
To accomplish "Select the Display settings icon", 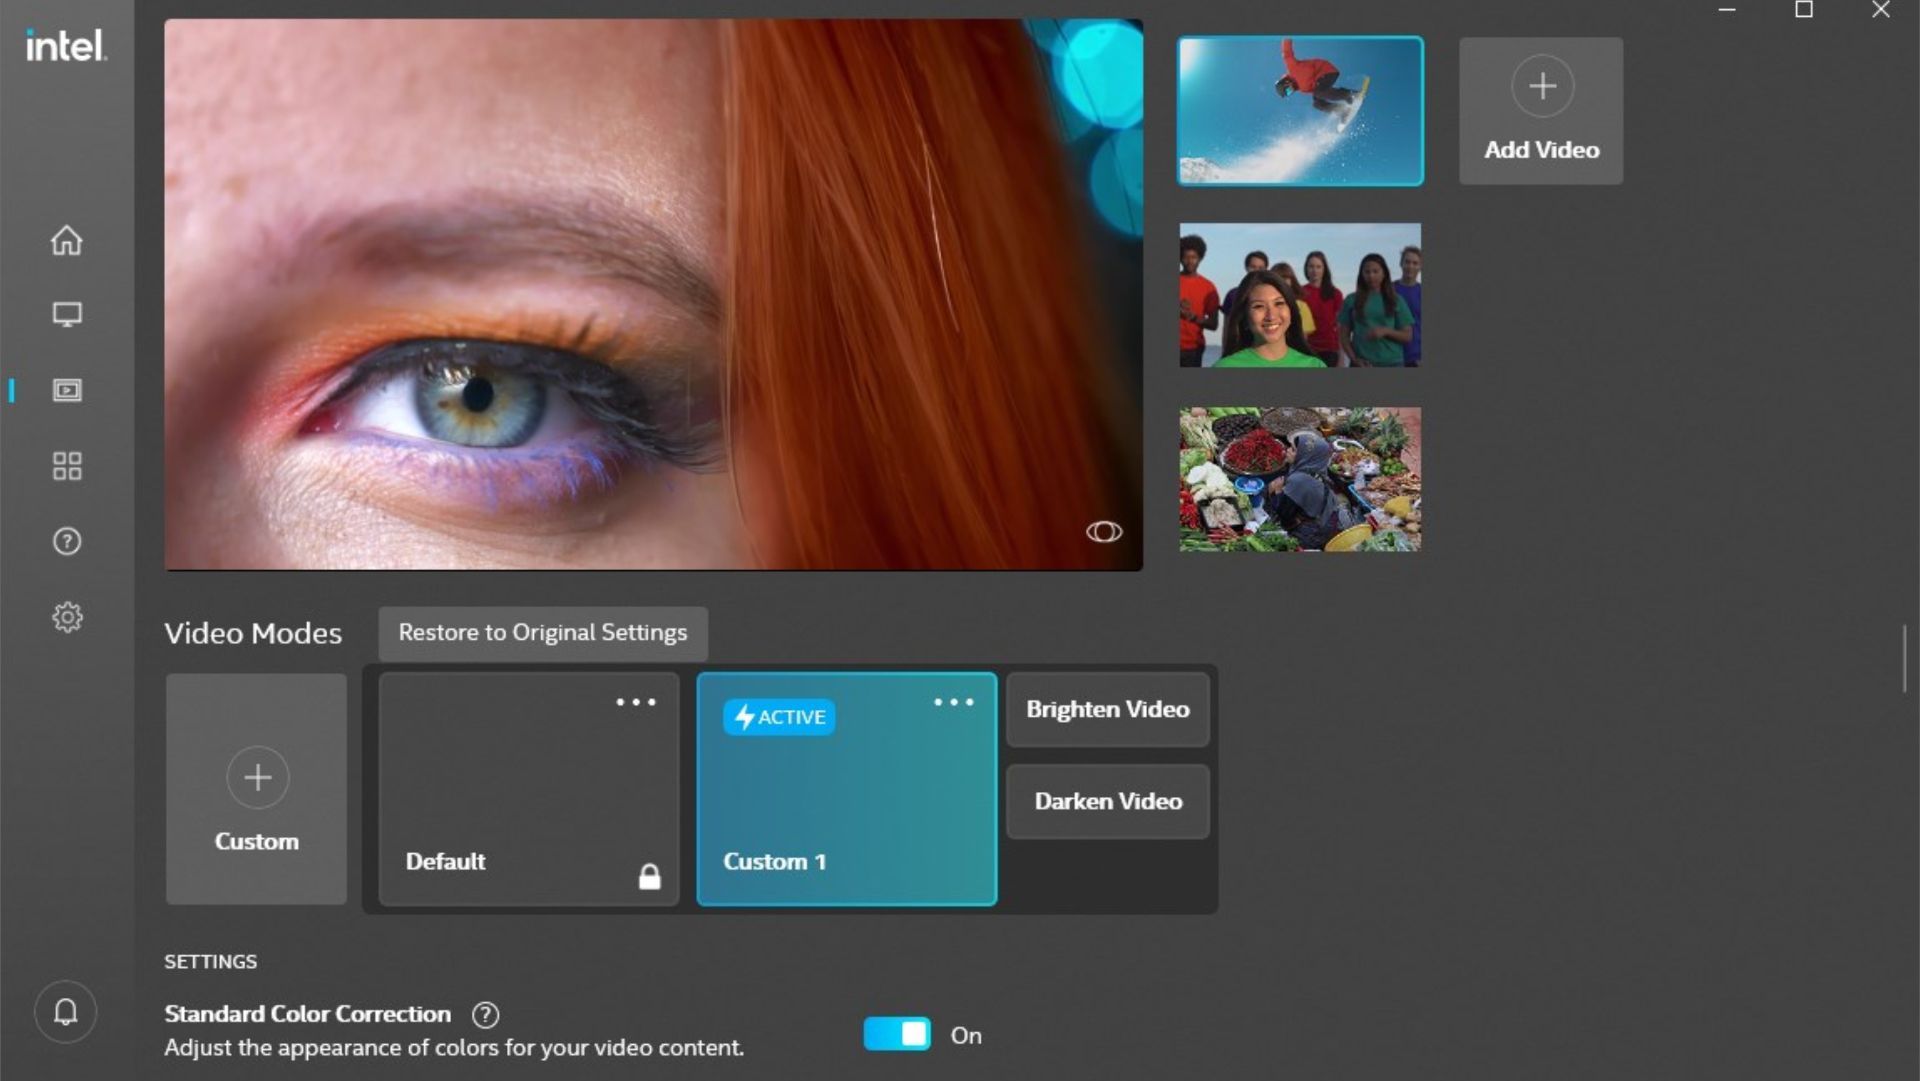I will click(x=66, y=314).
